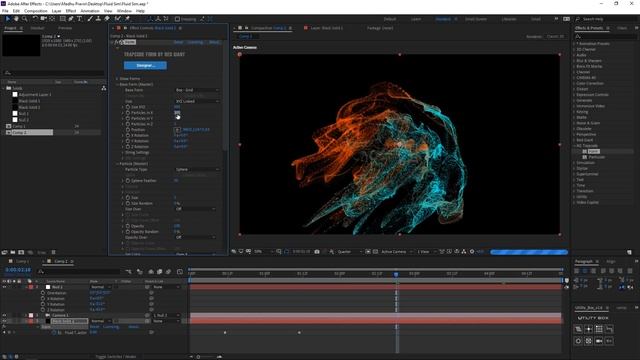Expand the Show Forms group
Viewport: 640px width, 360px height.
pyautogui.click(x=117, y=79)
